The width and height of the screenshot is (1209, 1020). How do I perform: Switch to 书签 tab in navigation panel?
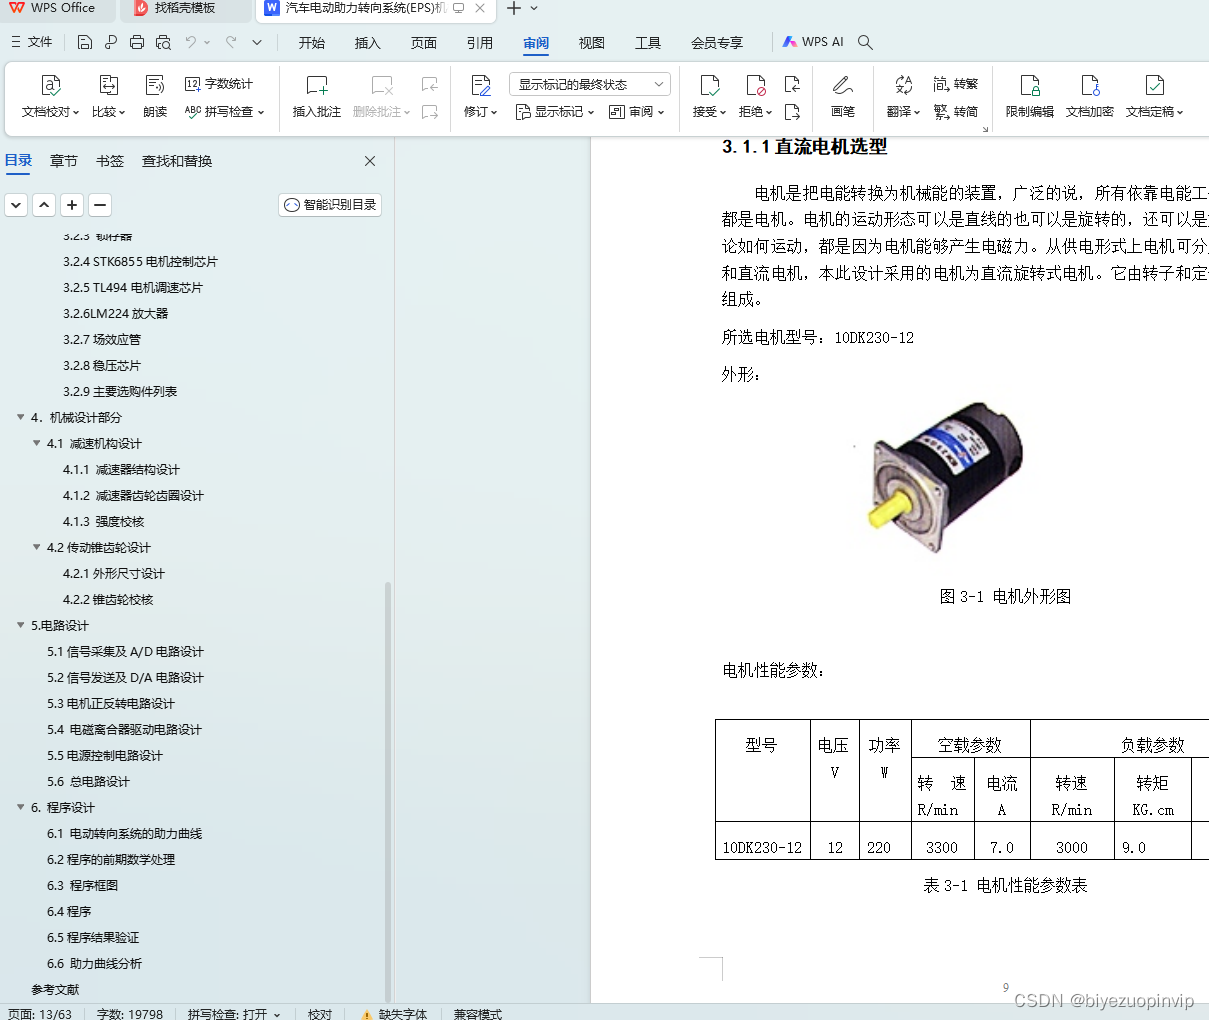pyautogui.click(x=110, y=161)
